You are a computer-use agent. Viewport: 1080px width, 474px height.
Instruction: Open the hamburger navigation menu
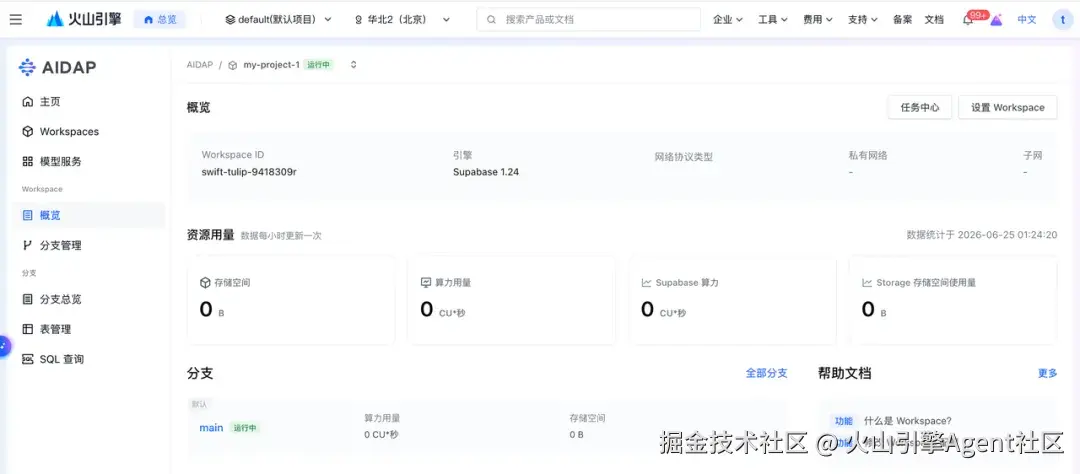pos(15,19)
